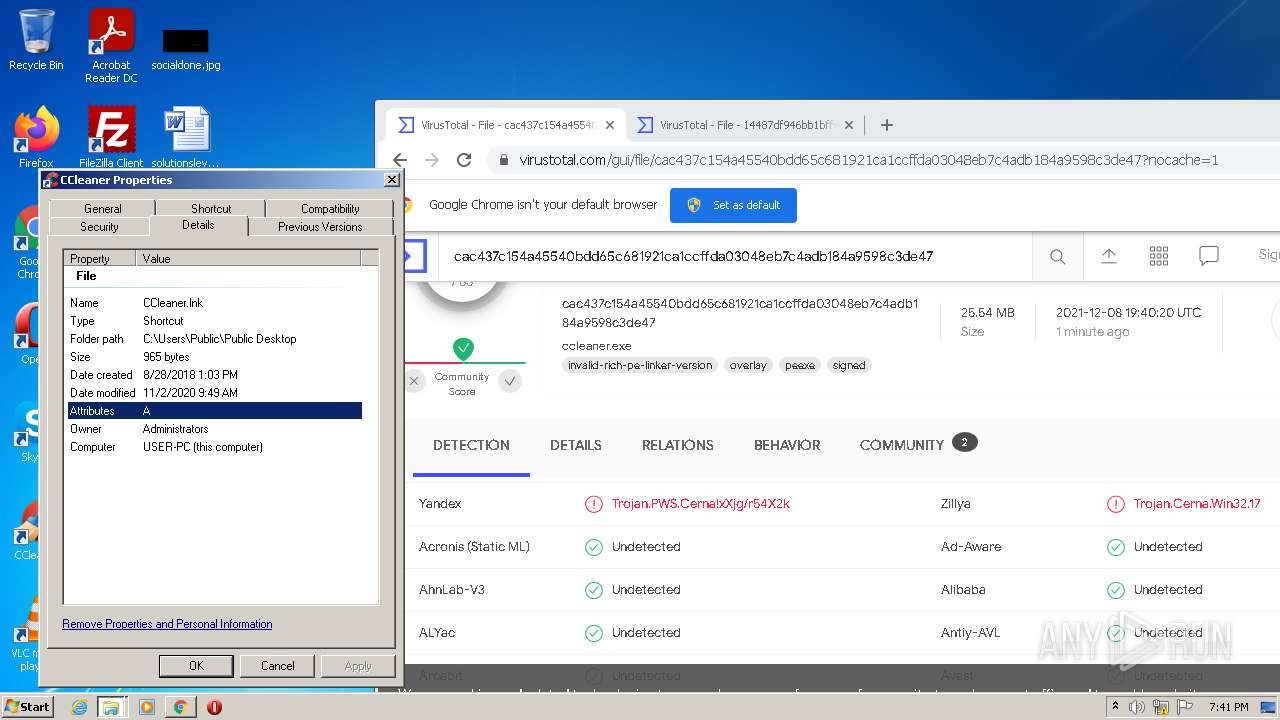Select the Folder path row
This screenshot has height=720, width=1280.
coord(215,339)
